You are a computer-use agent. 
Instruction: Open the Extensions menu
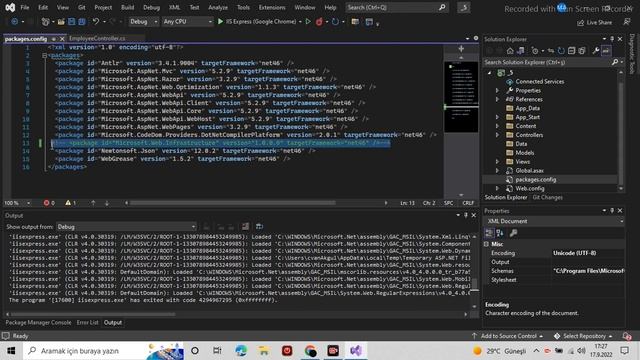point(272,7)
